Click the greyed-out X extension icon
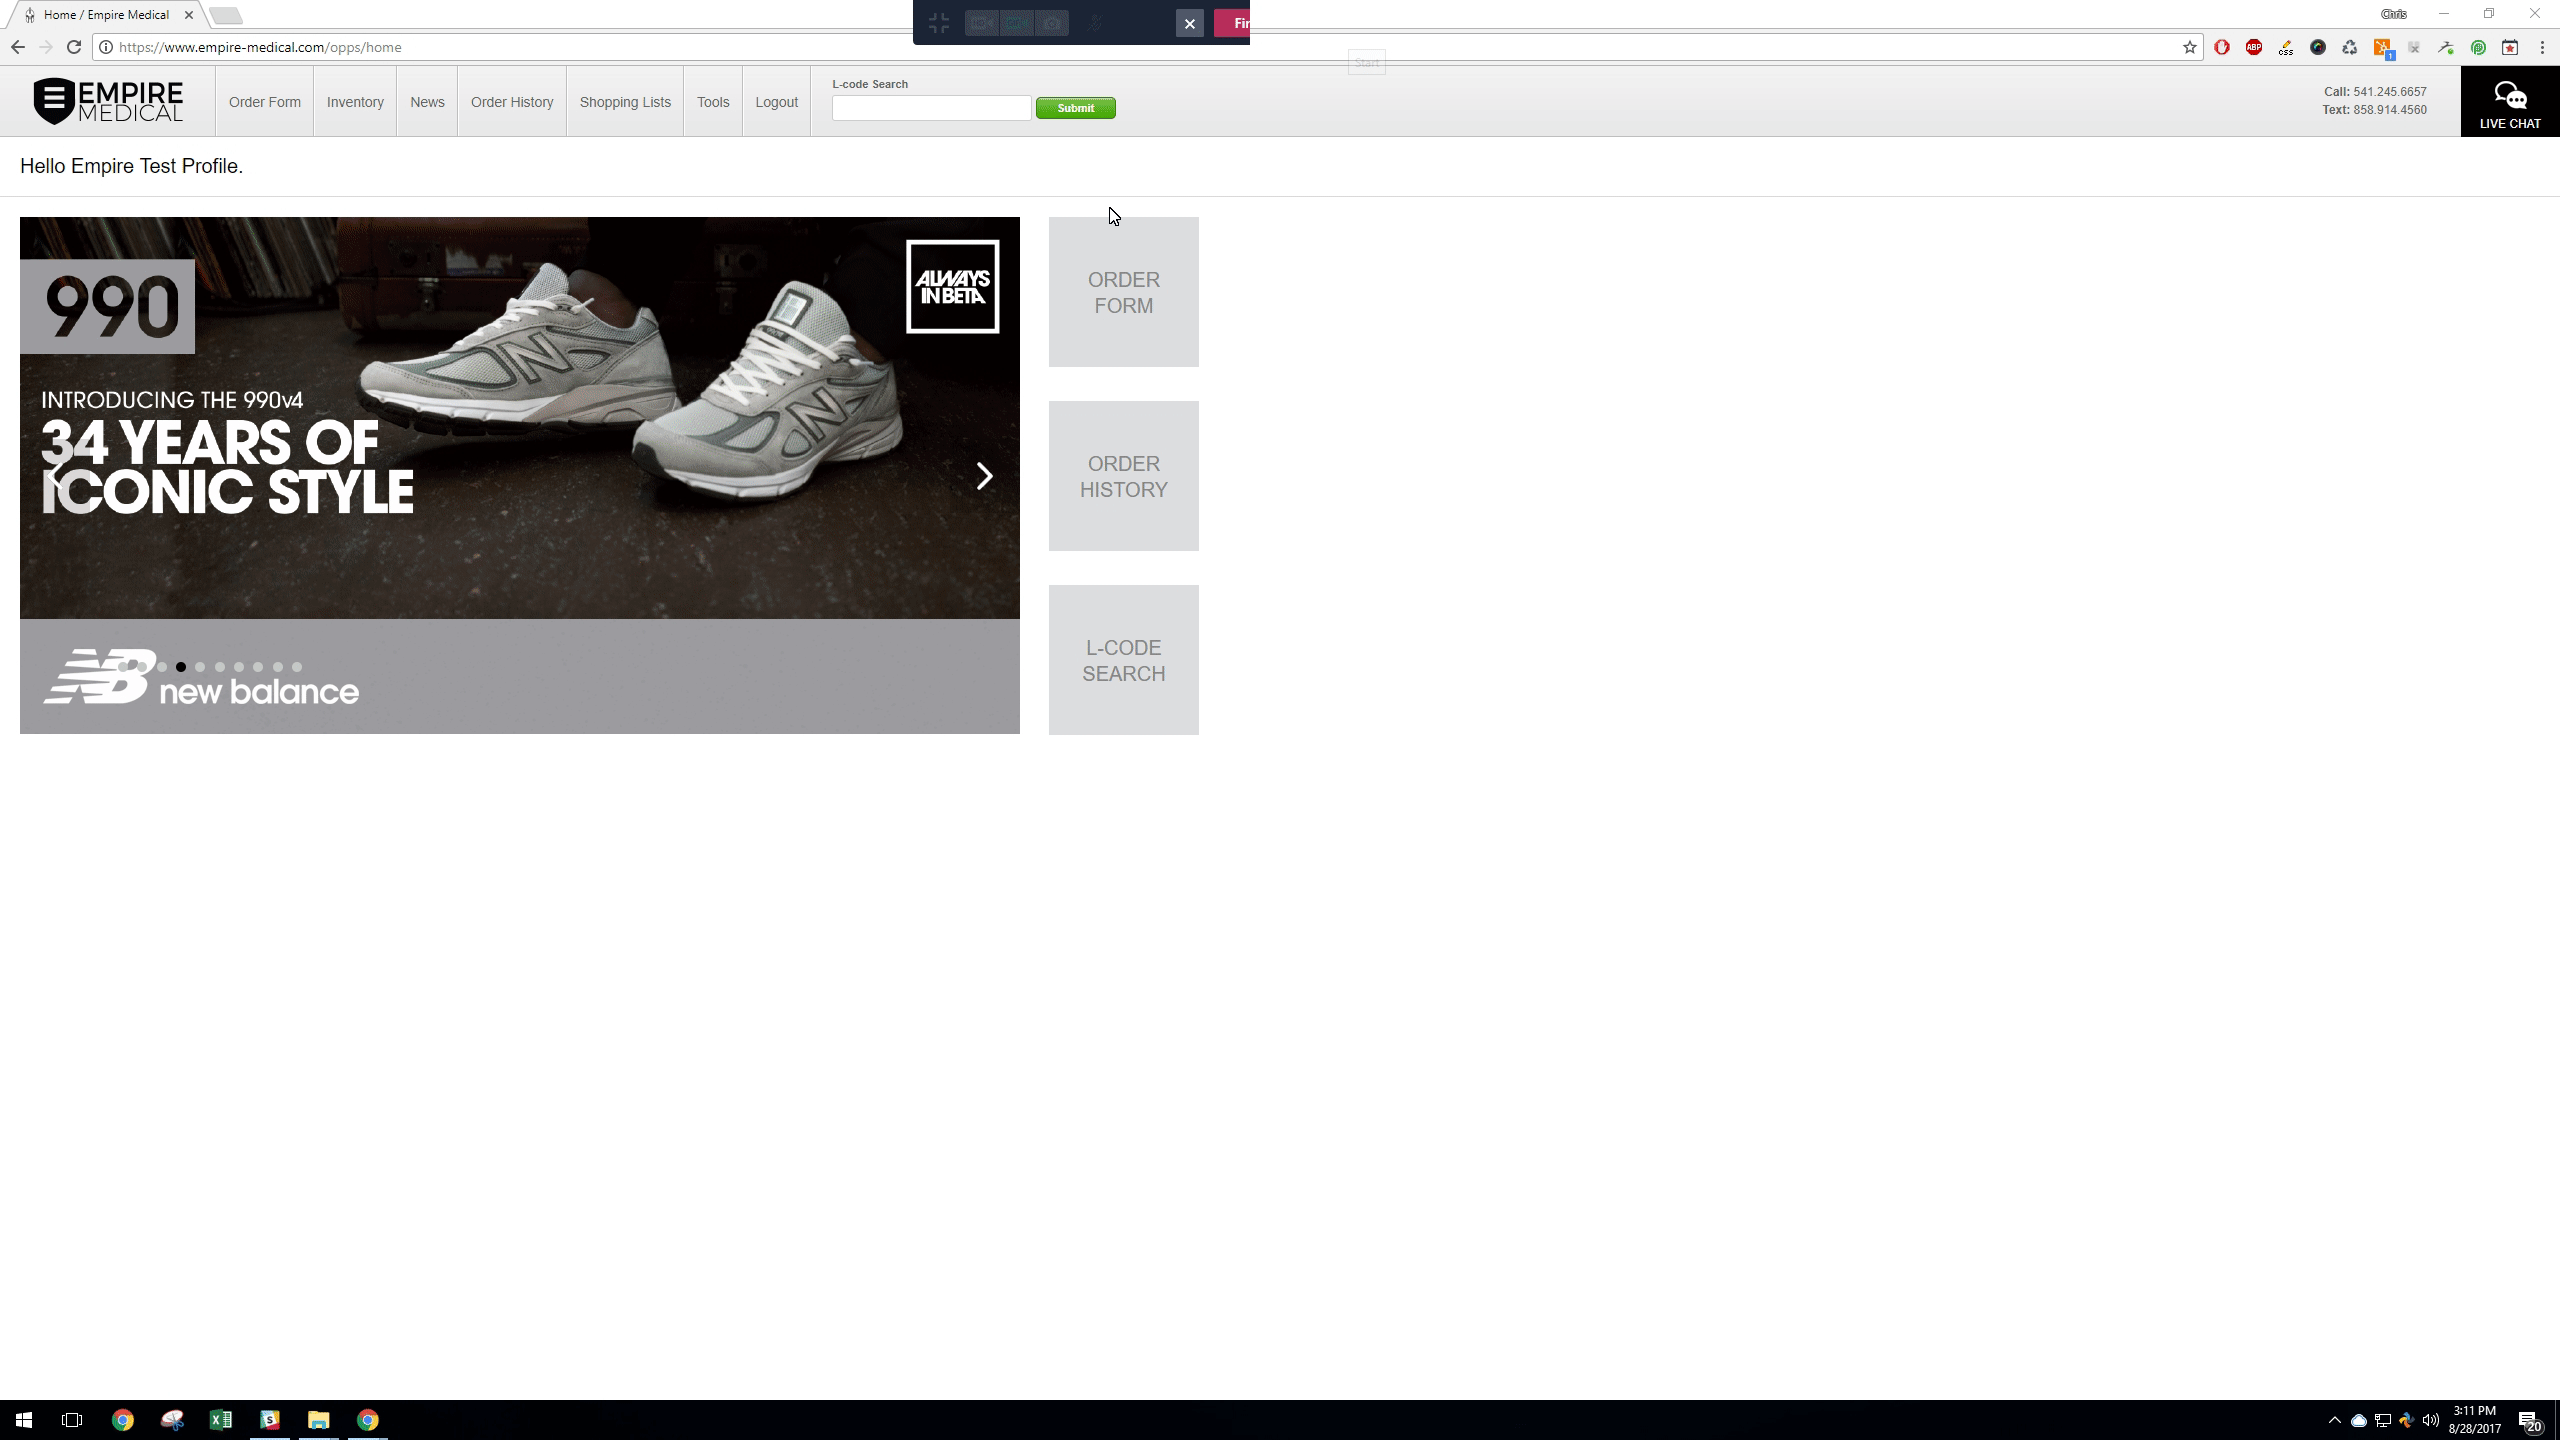This screenshot has width=2560, height=1440. [x=2414, y=47]
